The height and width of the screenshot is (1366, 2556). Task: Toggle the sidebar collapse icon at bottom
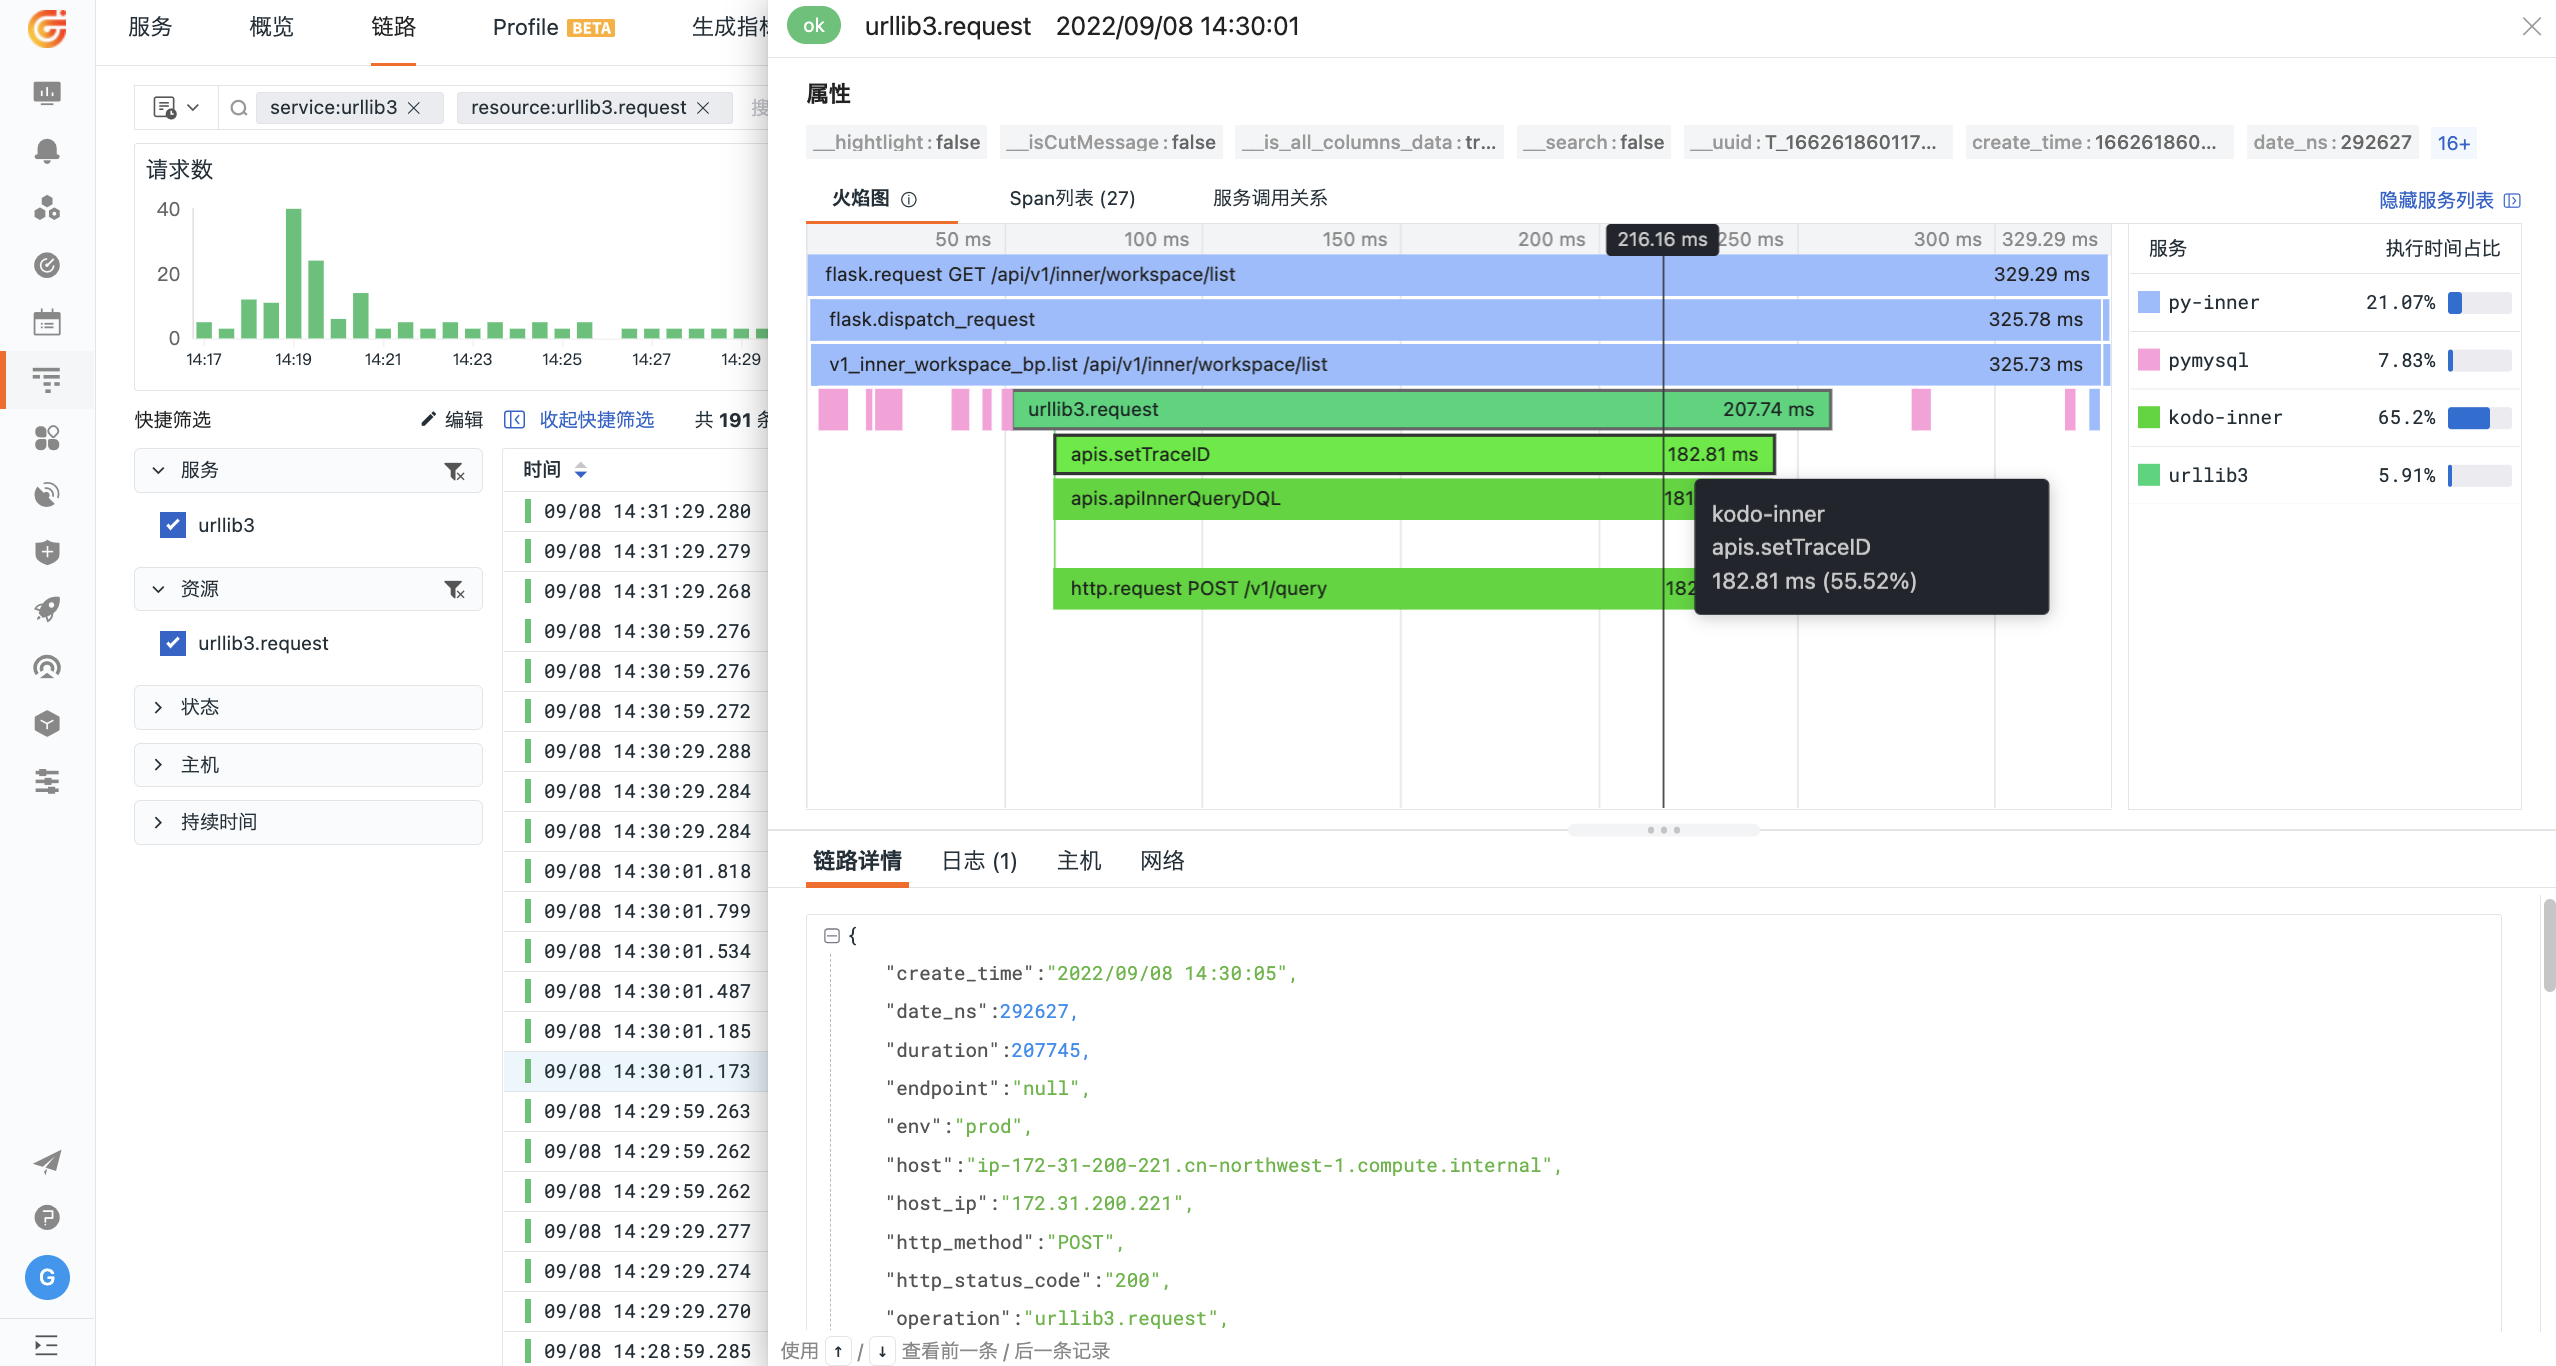click(46, 1344)
